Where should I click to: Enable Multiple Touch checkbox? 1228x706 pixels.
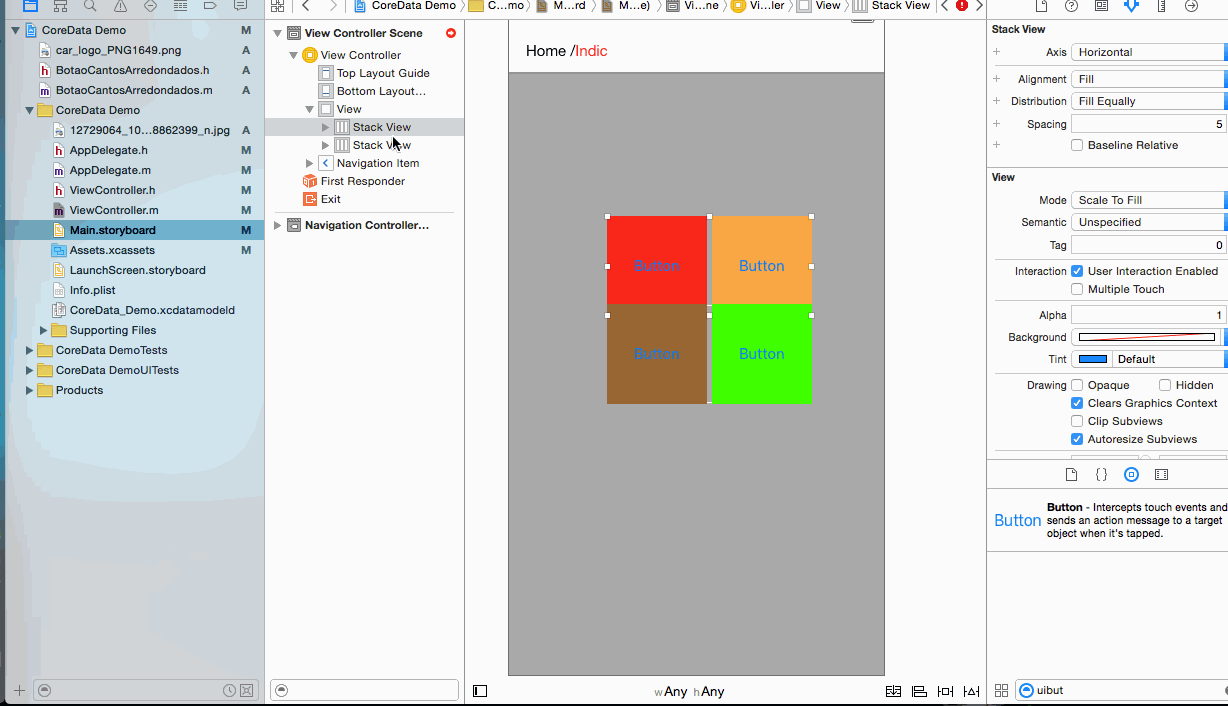(1077, 289)
